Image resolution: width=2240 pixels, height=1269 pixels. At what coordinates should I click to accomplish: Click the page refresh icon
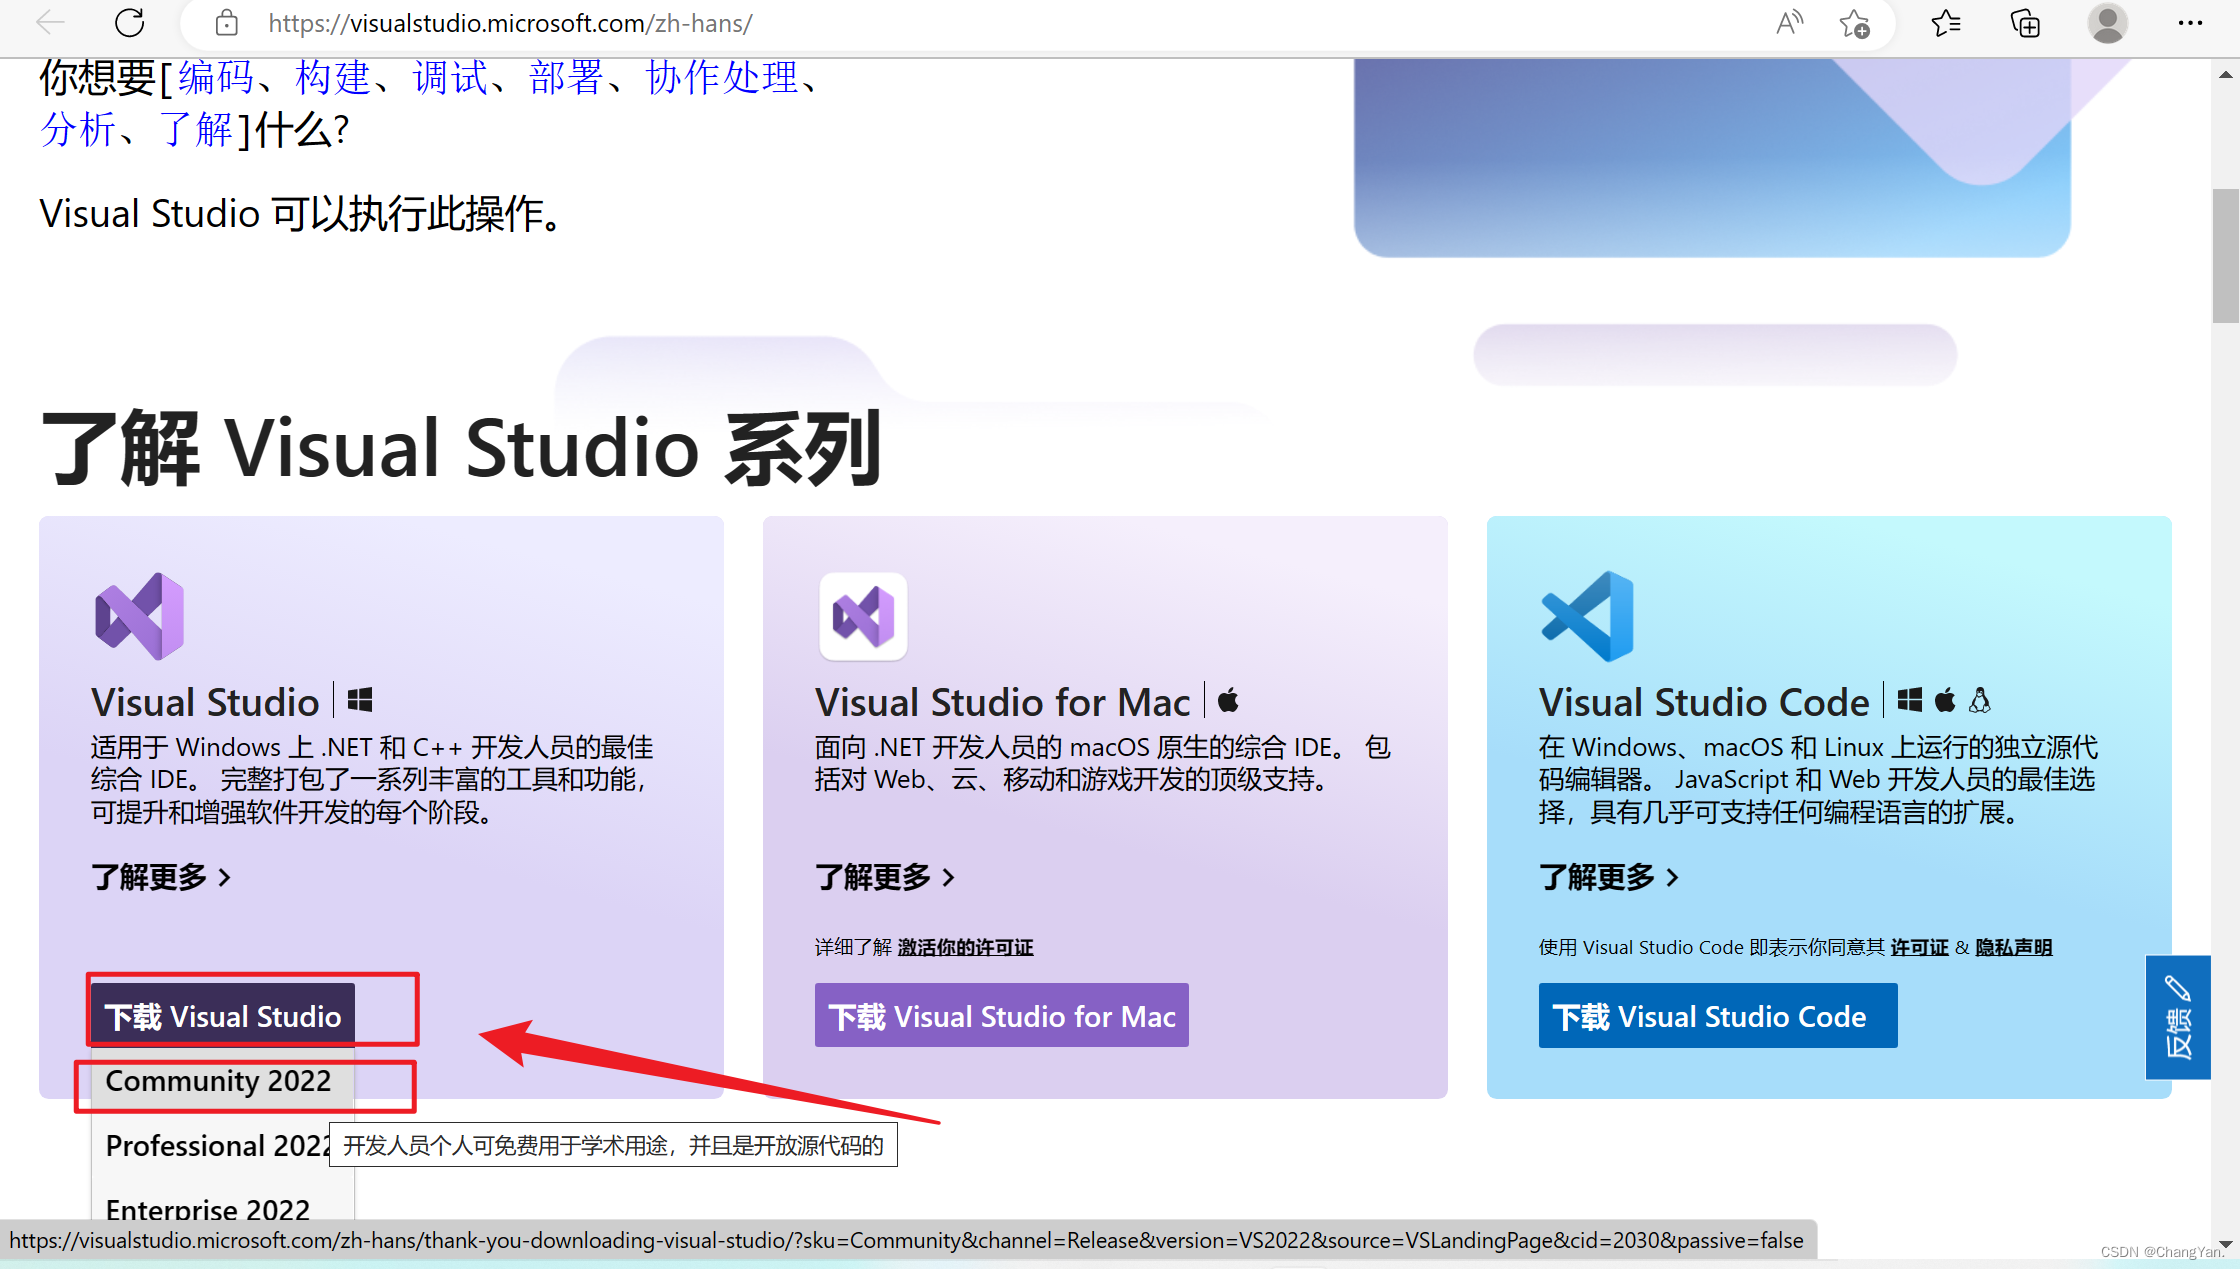[x=129, y=22]
